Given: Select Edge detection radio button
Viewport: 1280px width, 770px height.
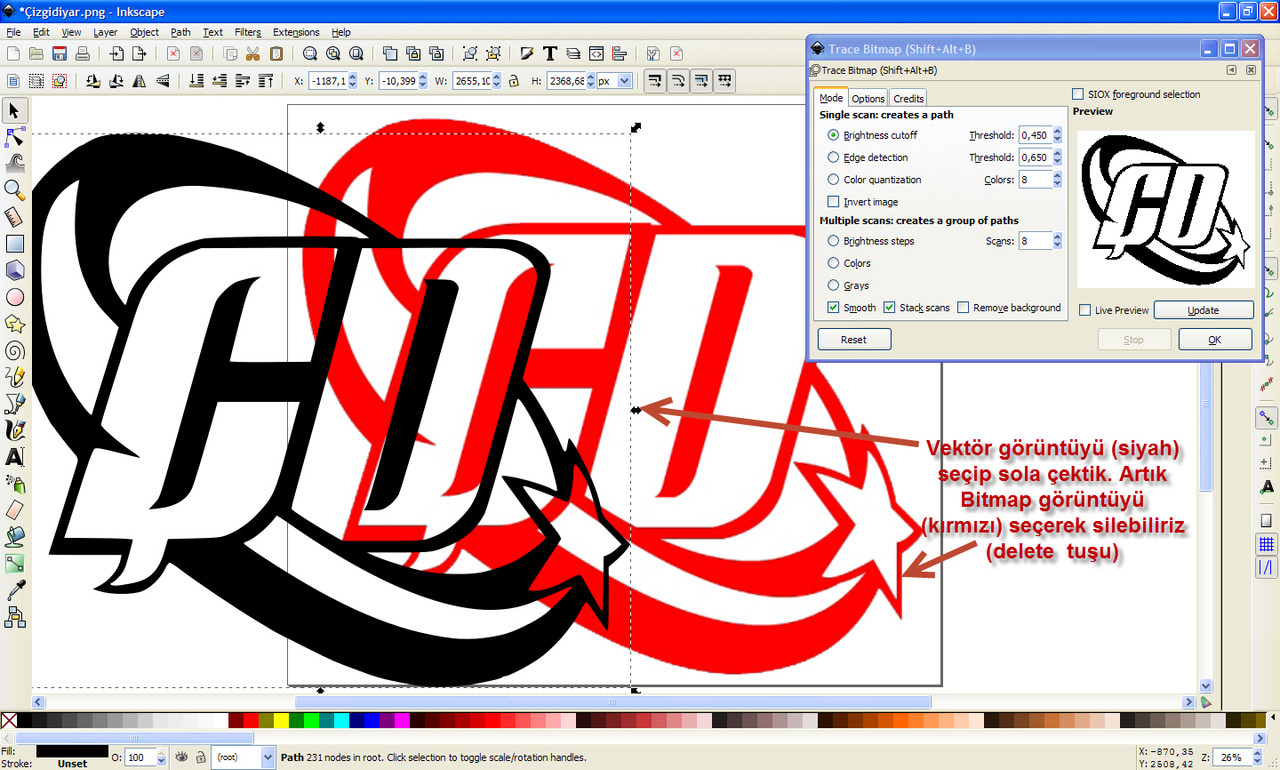Looking at the screenshot, I should pyautogui.click(x=834, y=157).
